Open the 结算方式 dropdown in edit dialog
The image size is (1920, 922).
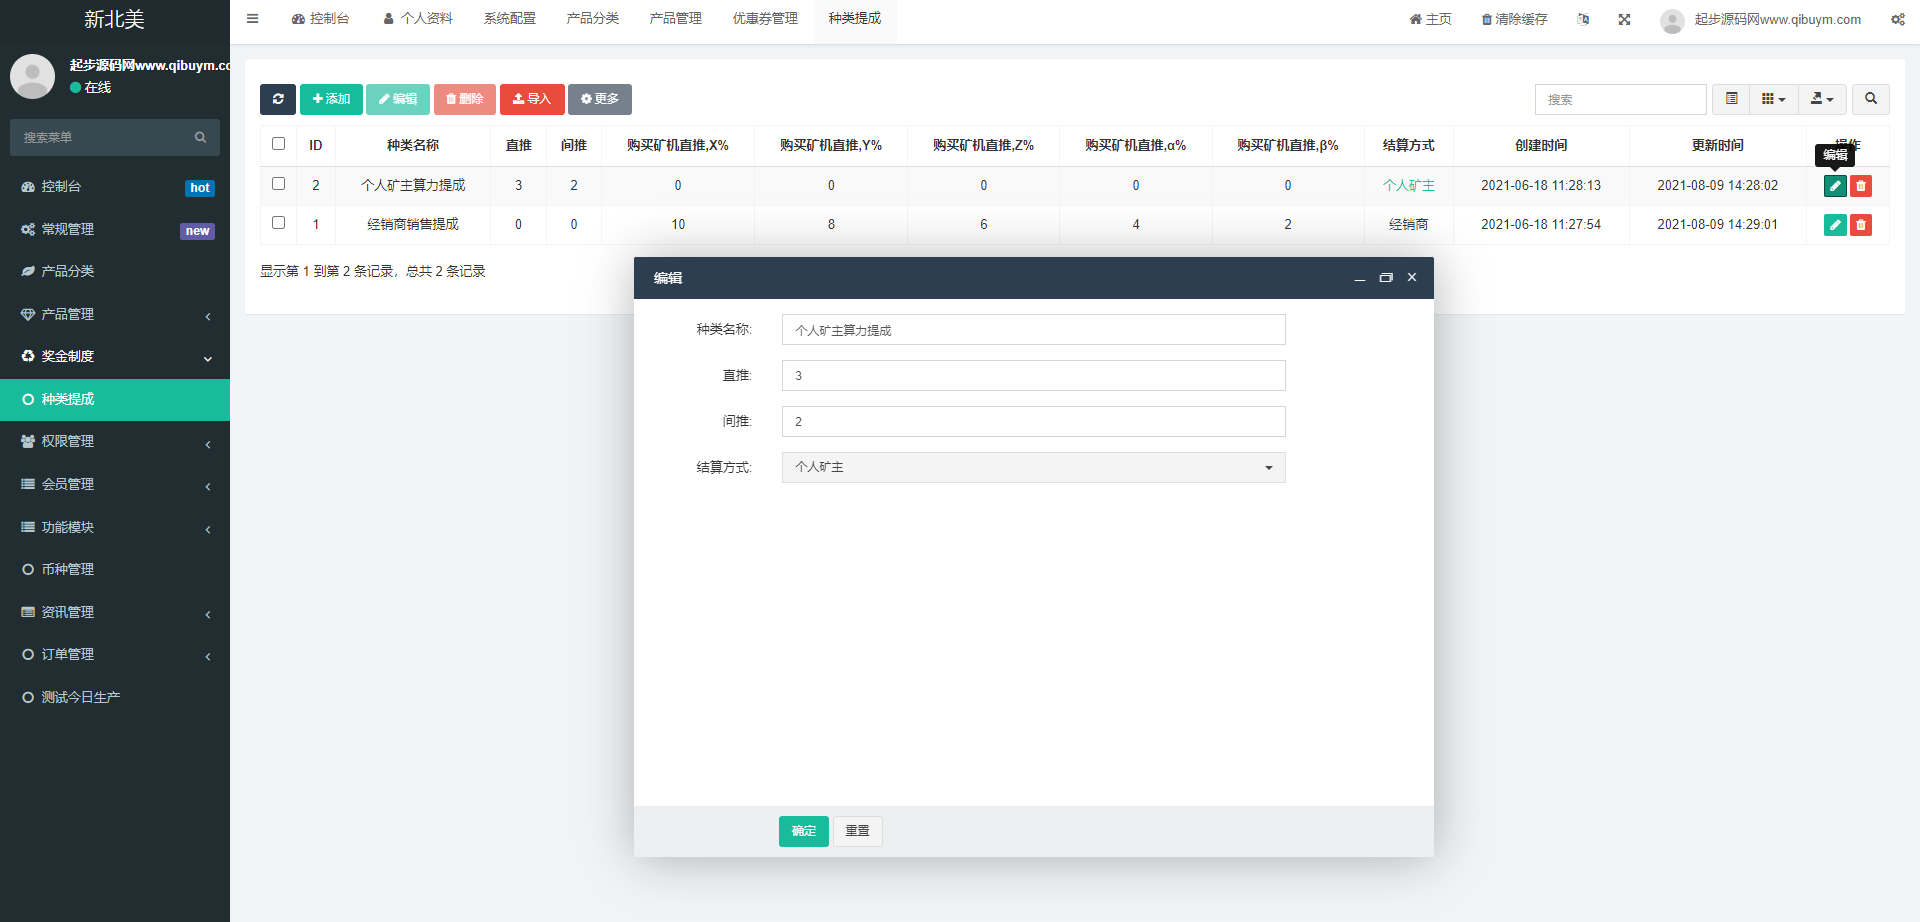(x=1033, y=467)
